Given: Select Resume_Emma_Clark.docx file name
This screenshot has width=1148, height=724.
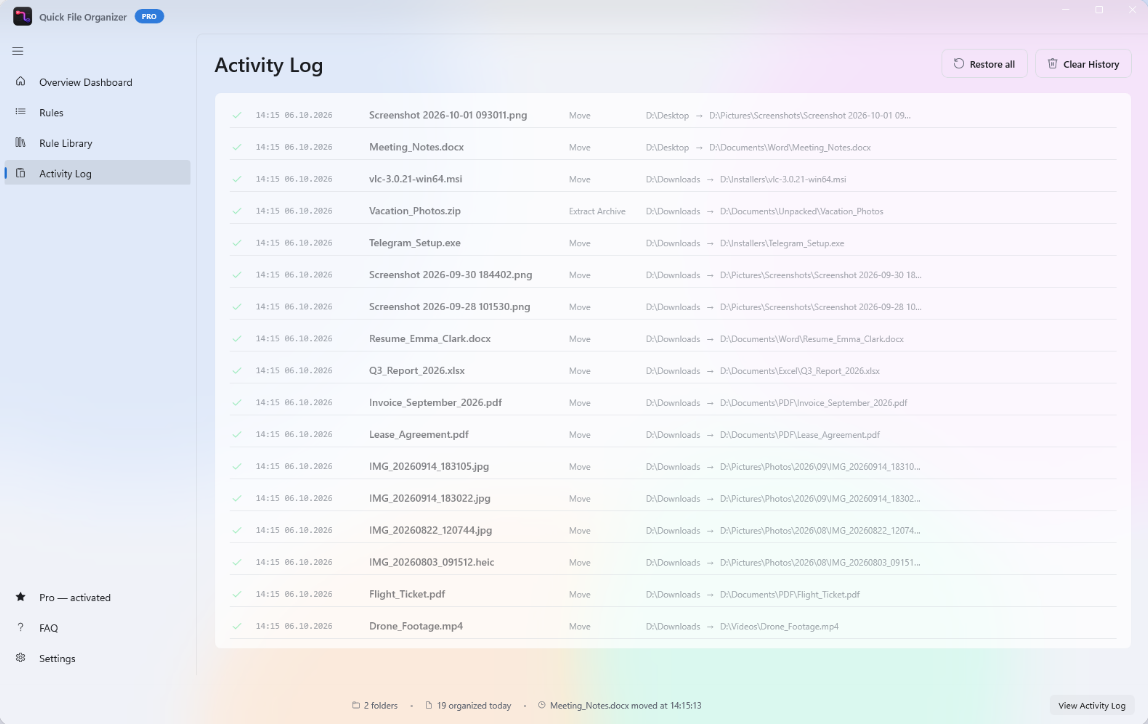Looking at the screenshot, I should 430,338.
